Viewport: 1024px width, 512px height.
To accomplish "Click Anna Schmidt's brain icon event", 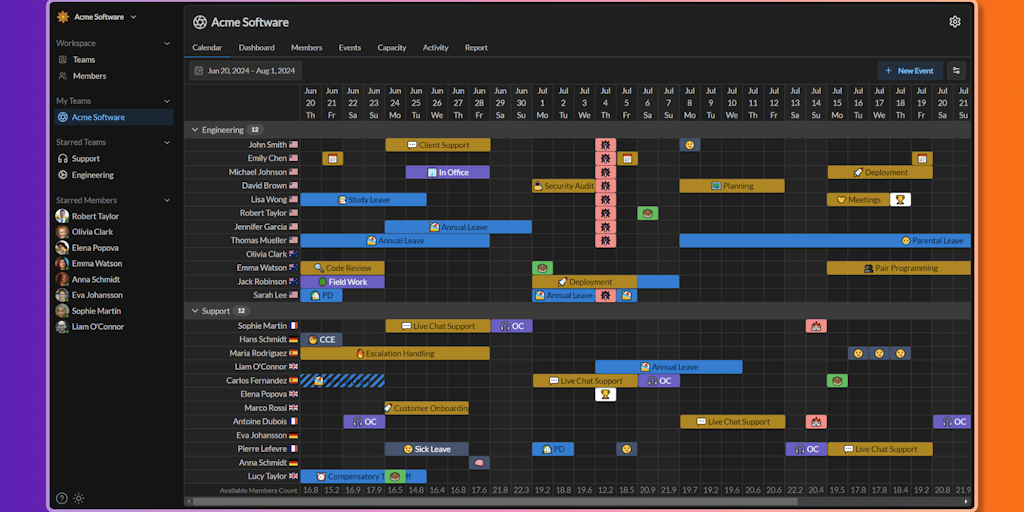I will point(479,462).
